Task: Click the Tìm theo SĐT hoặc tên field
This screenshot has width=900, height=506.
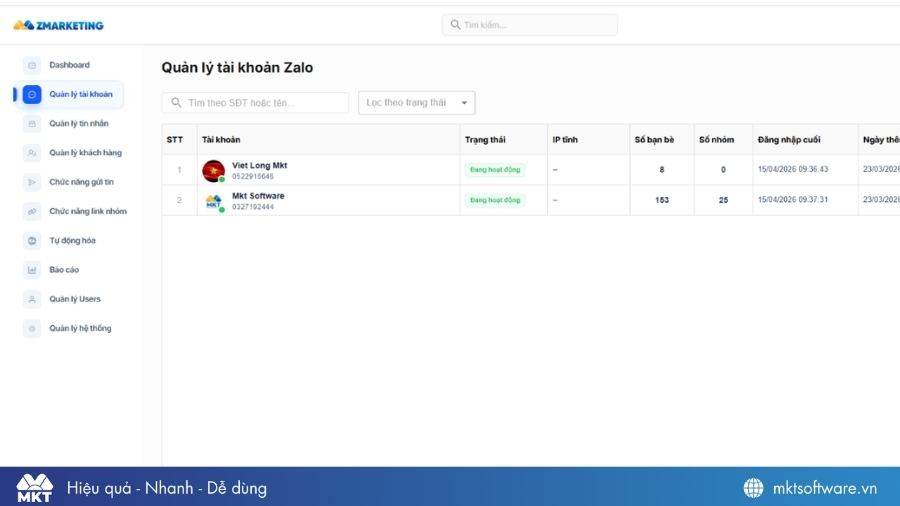Action: point(255,103)
